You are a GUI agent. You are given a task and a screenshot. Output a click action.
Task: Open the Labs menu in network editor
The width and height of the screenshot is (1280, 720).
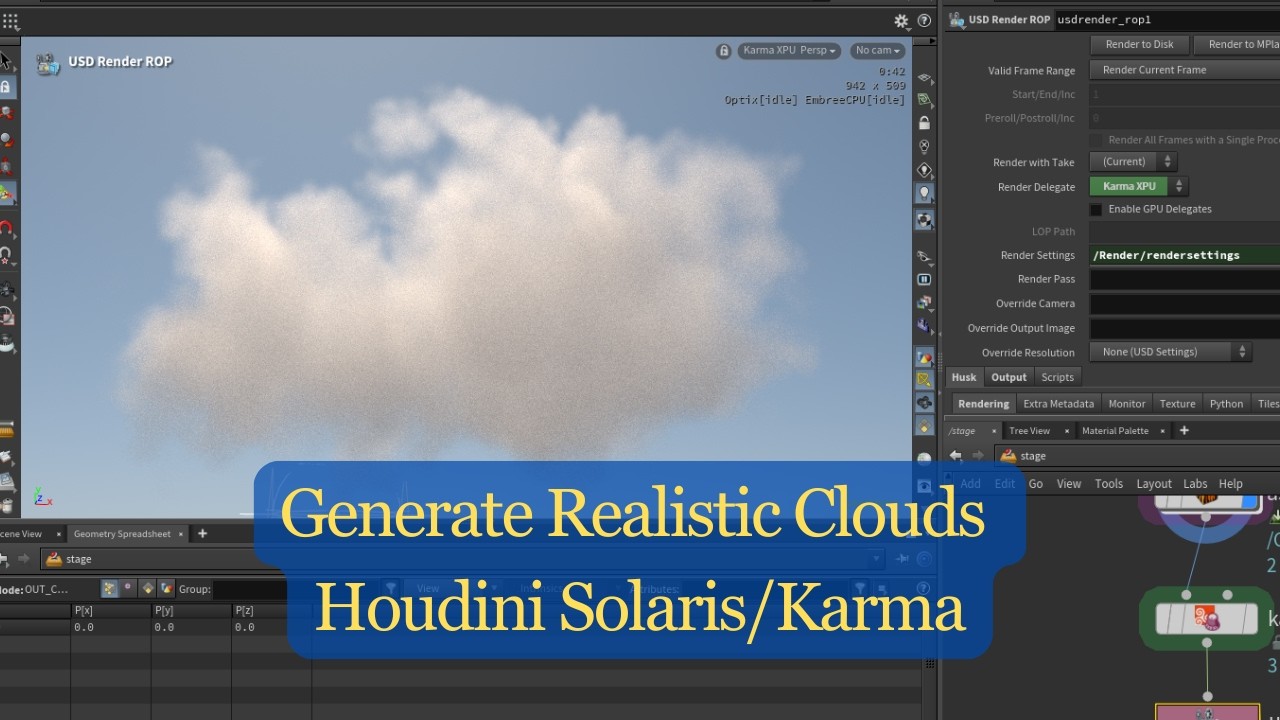tap(1196, 484)
